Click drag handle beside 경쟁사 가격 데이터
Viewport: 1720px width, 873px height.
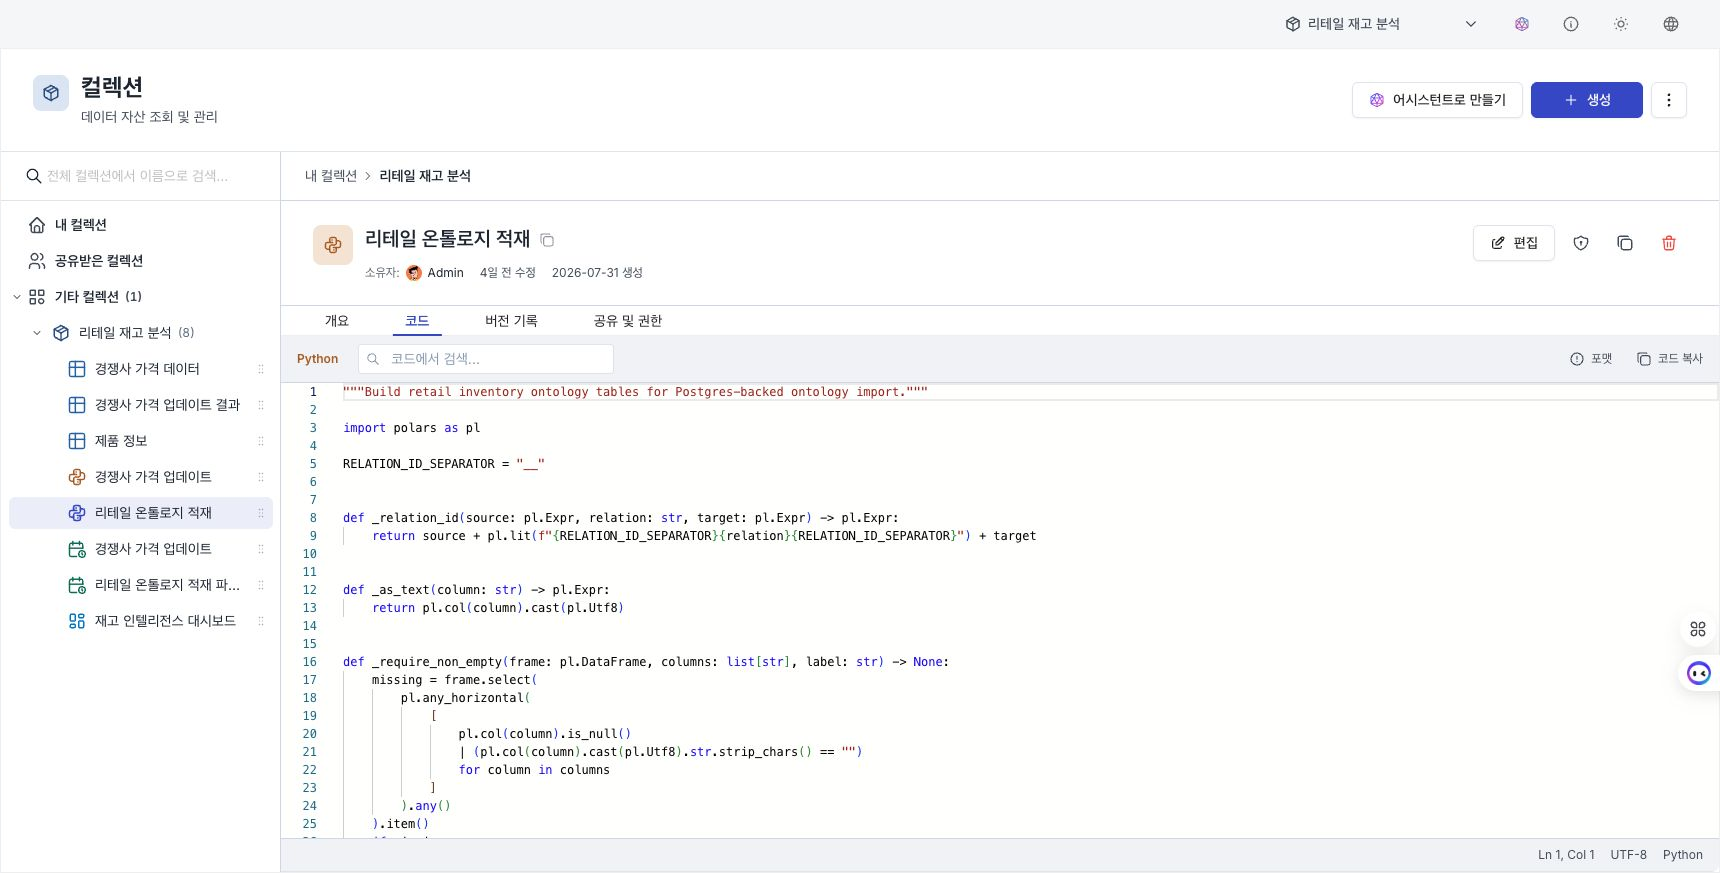tap(261, 369)
